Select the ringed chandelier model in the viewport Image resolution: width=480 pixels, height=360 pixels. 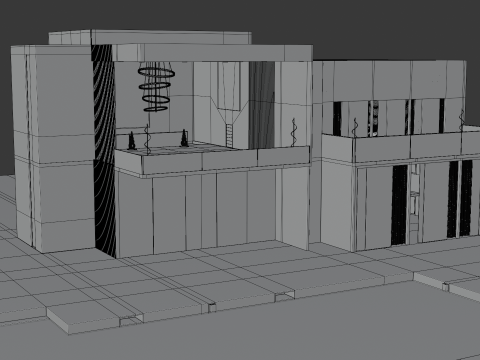tap(156, 87)
